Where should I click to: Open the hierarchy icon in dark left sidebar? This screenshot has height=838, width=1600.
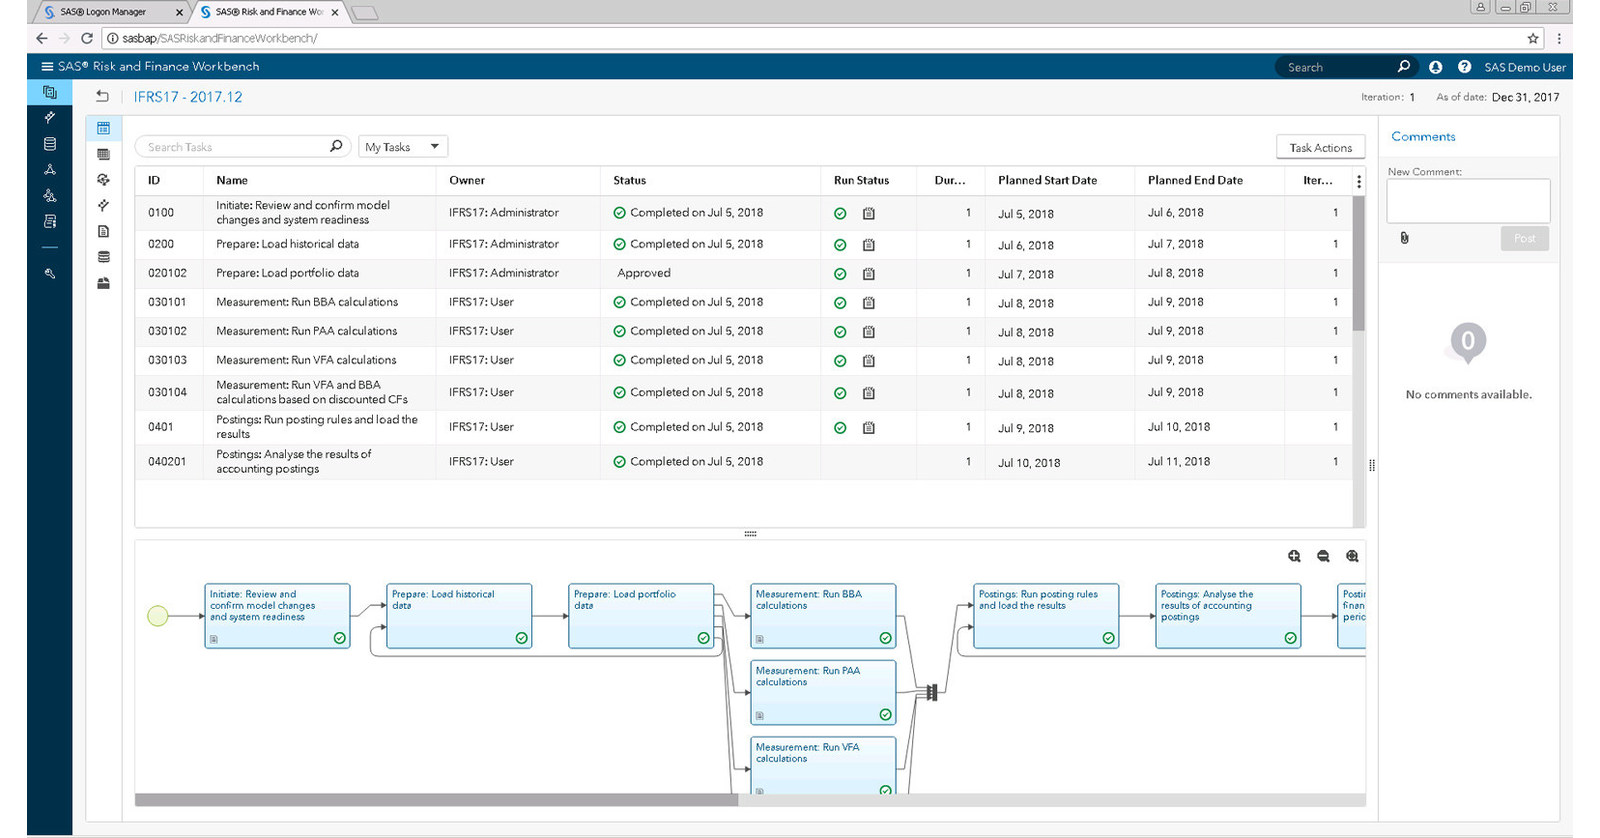(x=50, y=169)
